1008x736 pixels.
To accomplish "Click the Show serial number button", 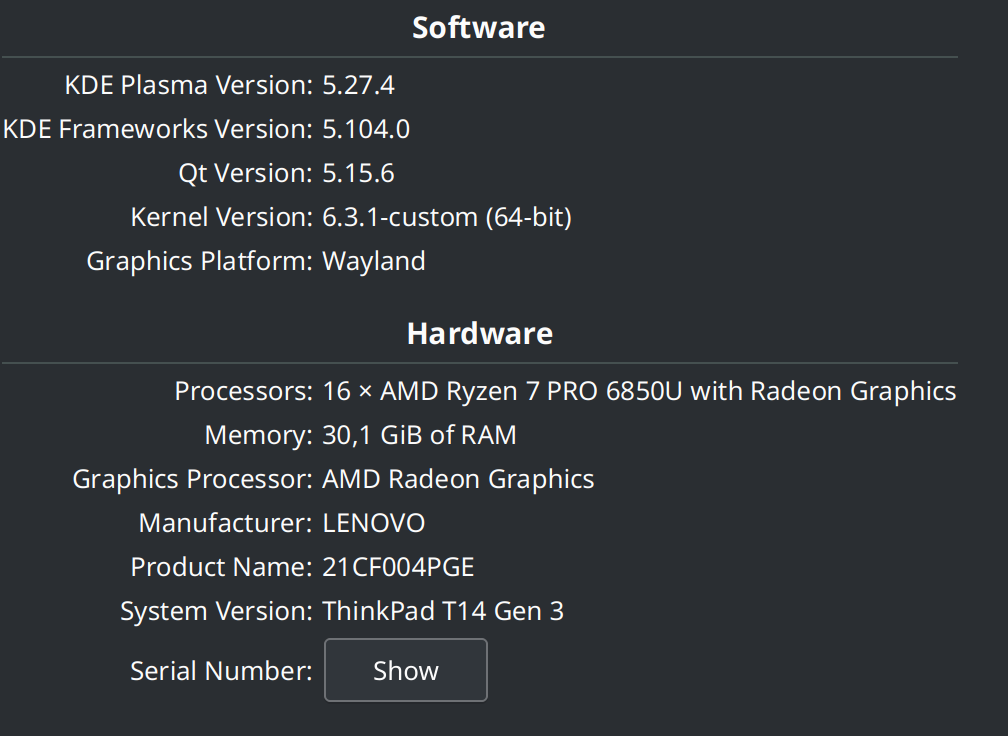I will pos(405,670).
